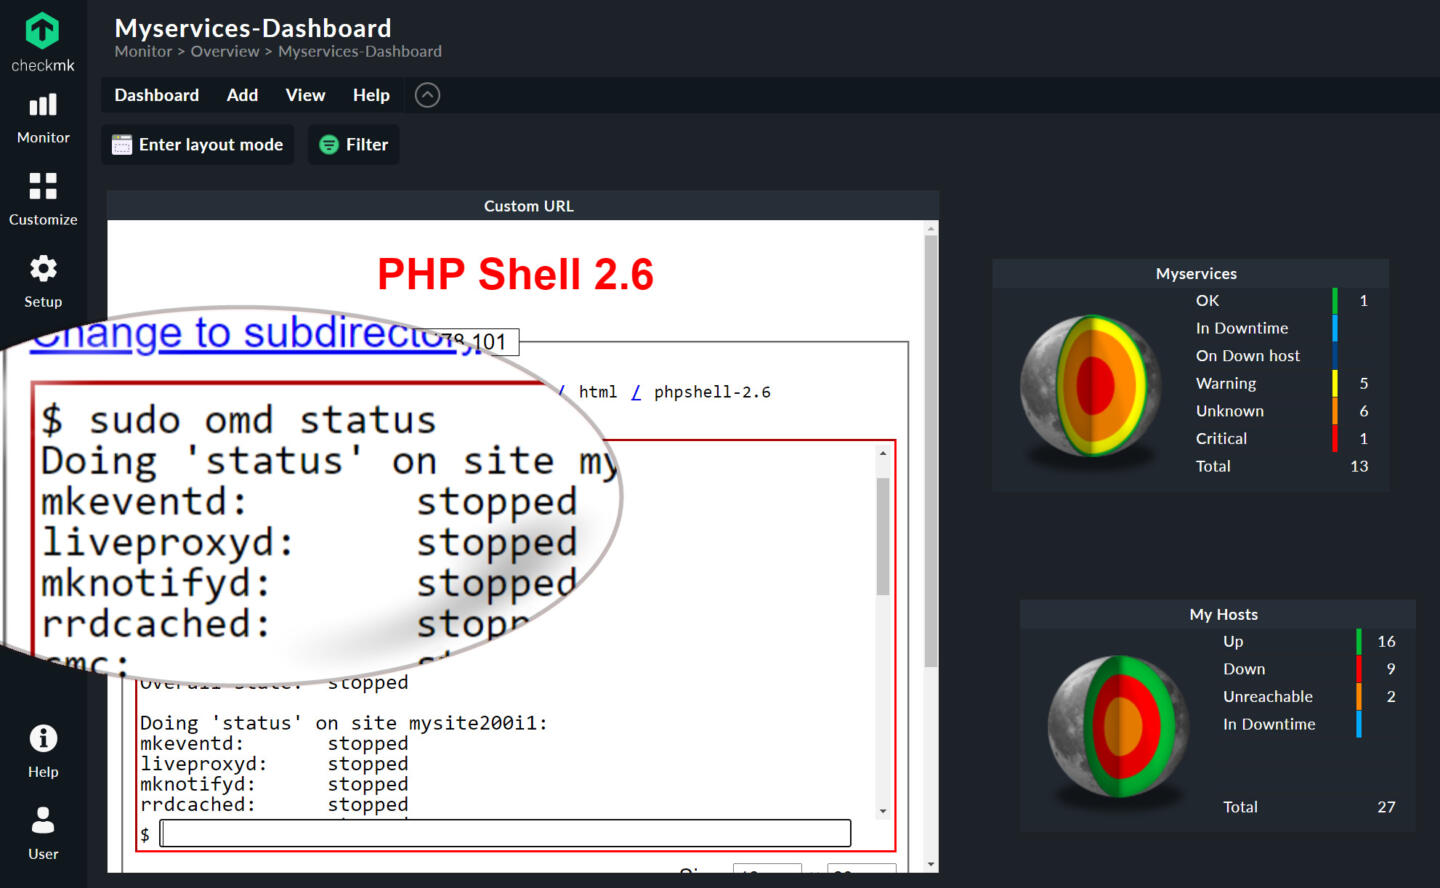Click the checkmk logo
The width and height of the screenshot is (1440, 888).
[42, 31]
